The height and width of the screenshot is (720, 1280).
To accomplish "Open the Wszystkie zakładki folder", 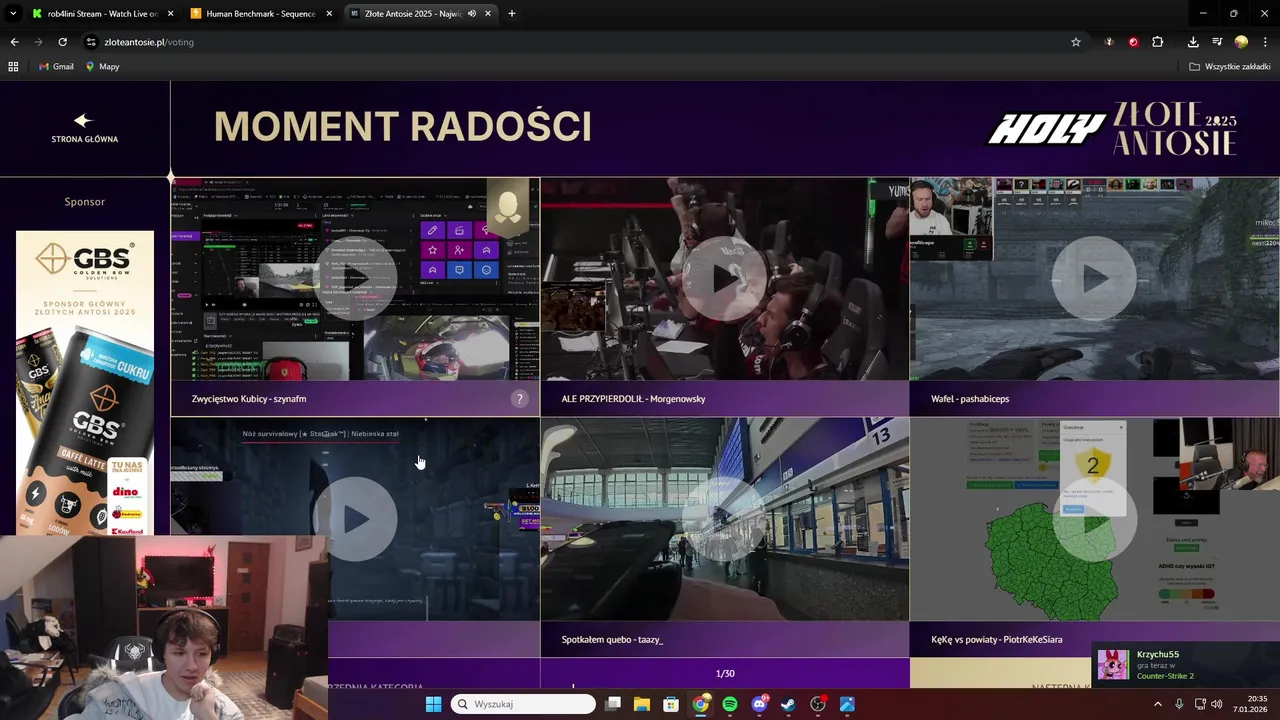I will coord(1230,67).
